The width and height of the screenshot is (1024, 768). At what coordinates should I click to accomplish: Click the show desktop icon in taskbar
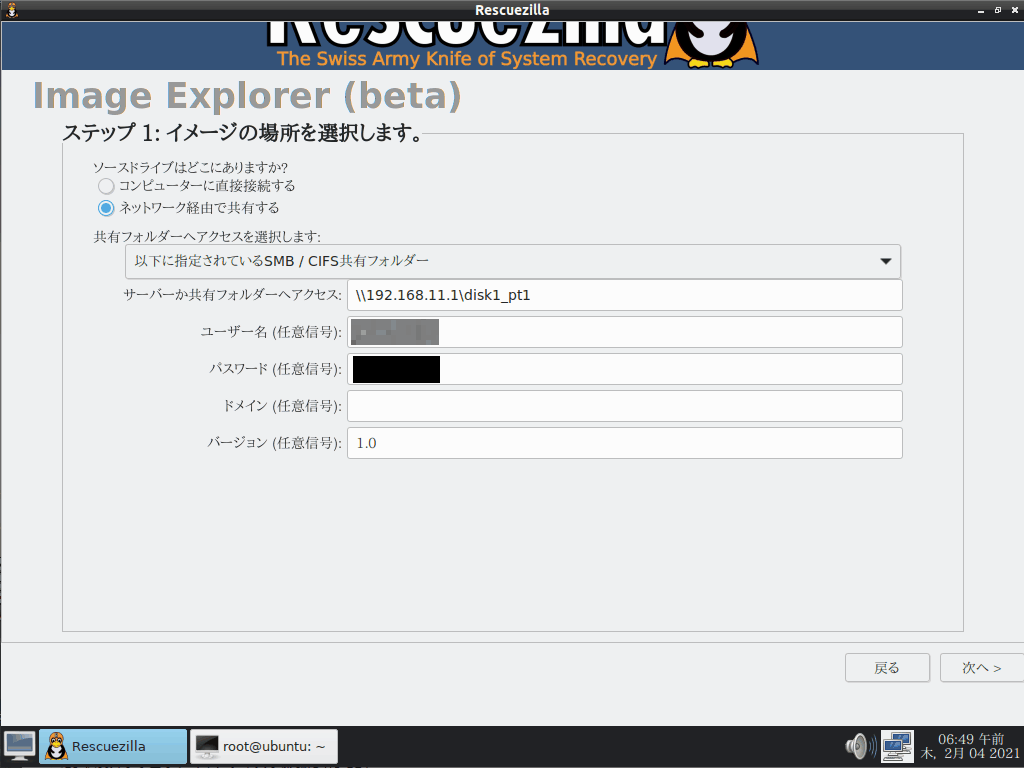20,746
